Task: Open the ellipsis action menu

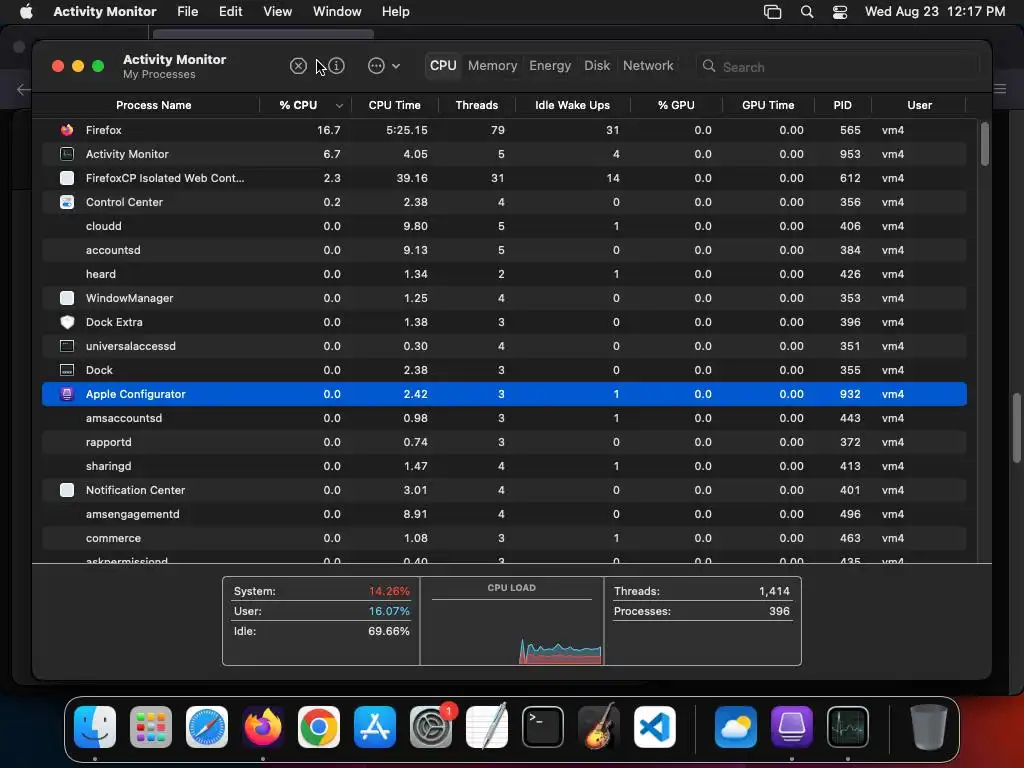Action: (383, 66)
